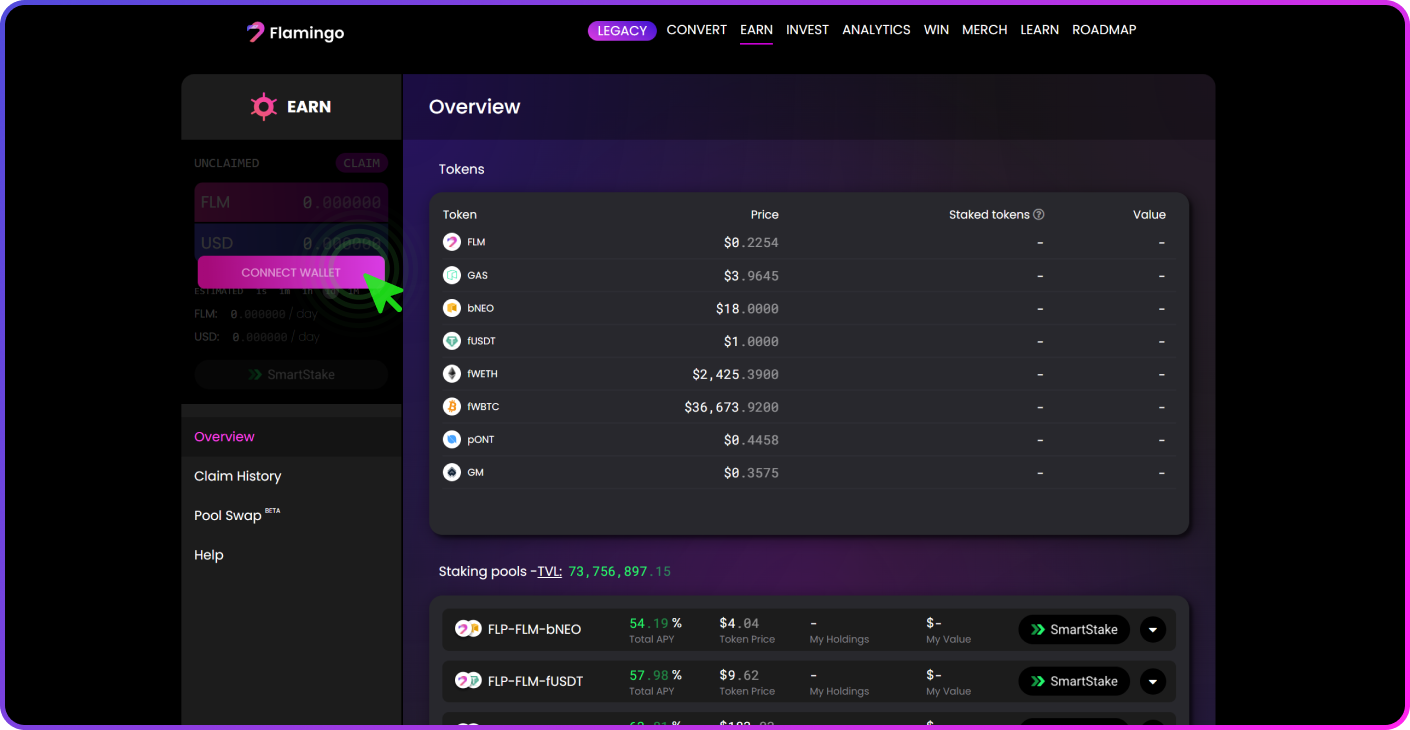The width and height of the screenshot is (1410, 730).
Task: Click SmartStake for FLP-FLM-fUSDT pool
Action: 1074,682
